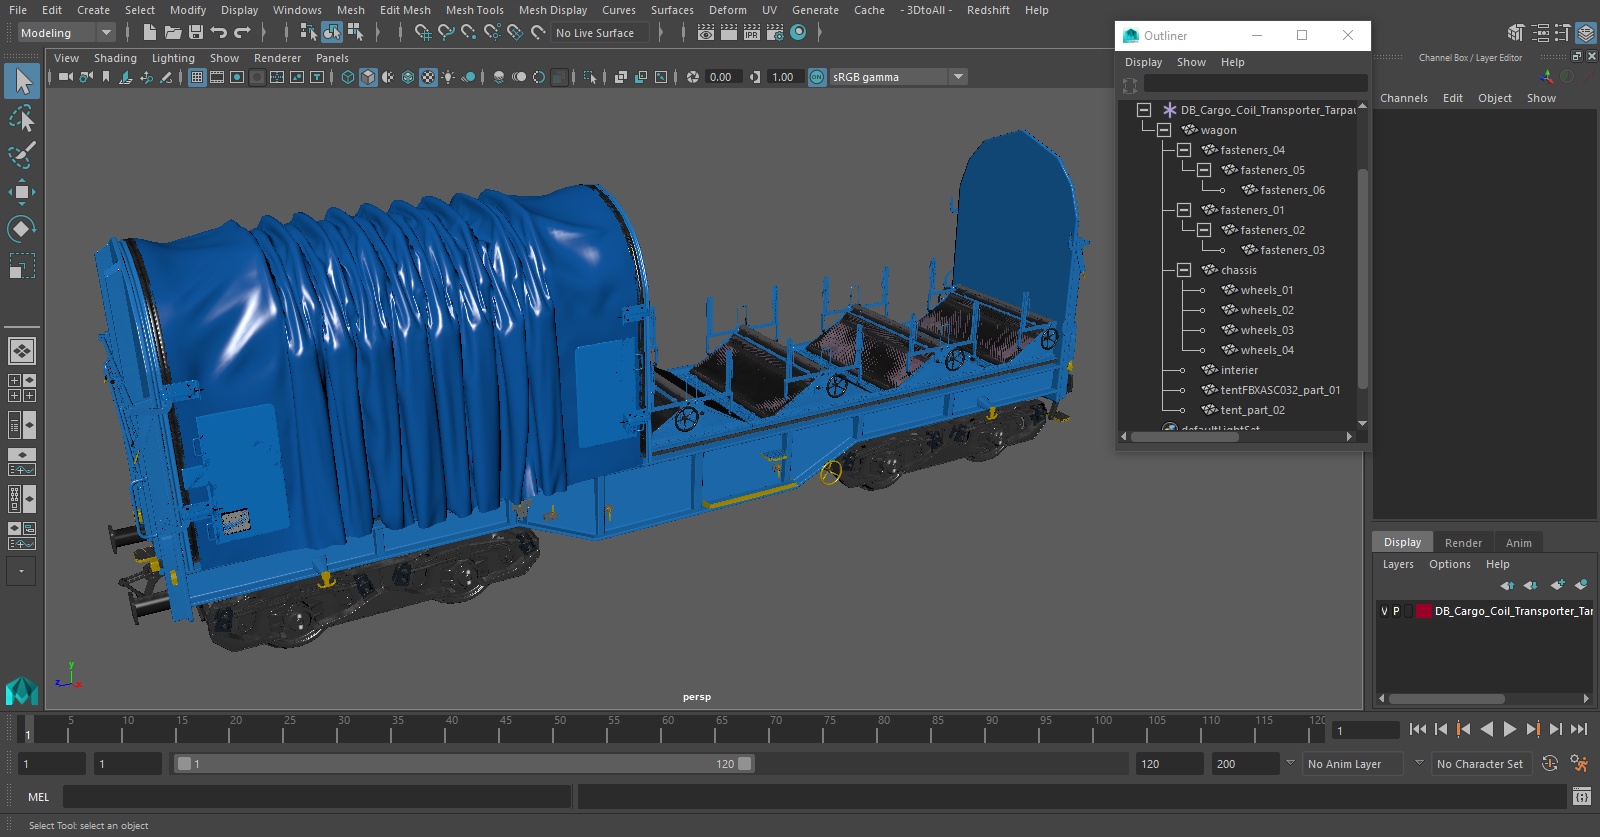
Task: Click the smooth shade all cube icon
Action: tap(368, 77)
